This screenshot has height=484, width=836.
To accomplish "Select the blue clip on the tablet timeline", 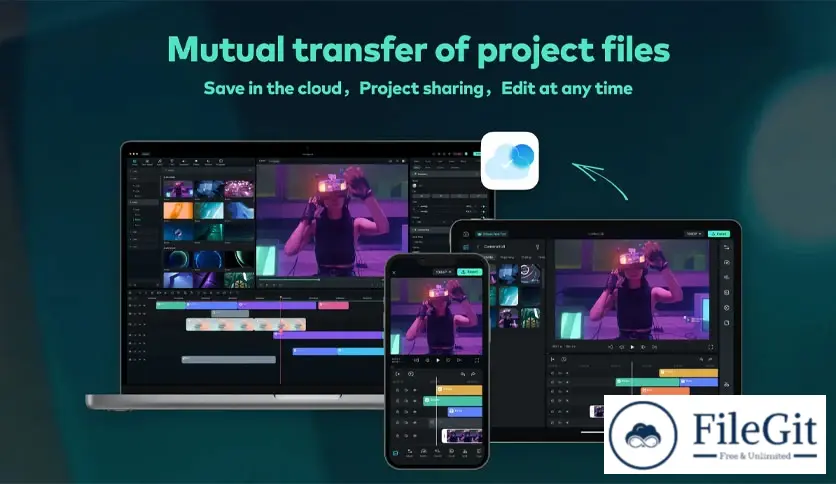I will pyautogui.click(x=698, y=382).
